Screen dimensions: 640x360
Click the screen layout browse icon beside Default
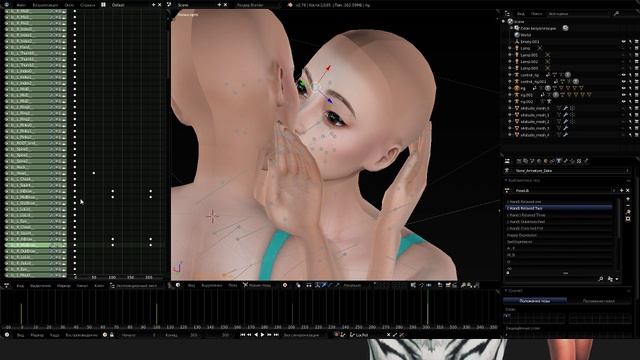103,5
